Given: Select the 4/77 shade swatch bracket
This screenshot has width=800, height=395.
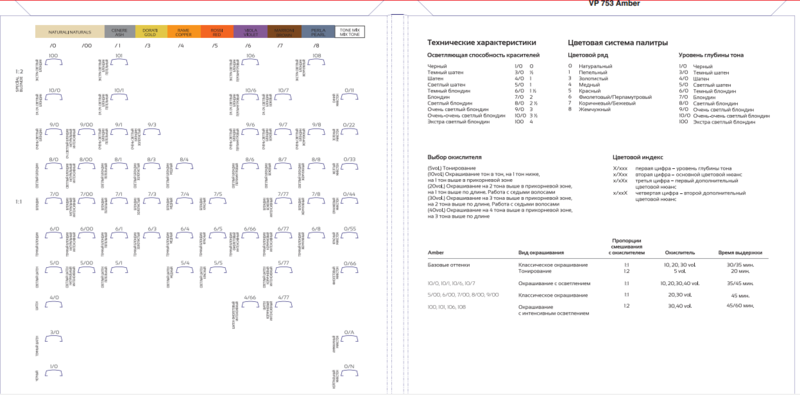Looking at the screenshot, I should (284, 305).
